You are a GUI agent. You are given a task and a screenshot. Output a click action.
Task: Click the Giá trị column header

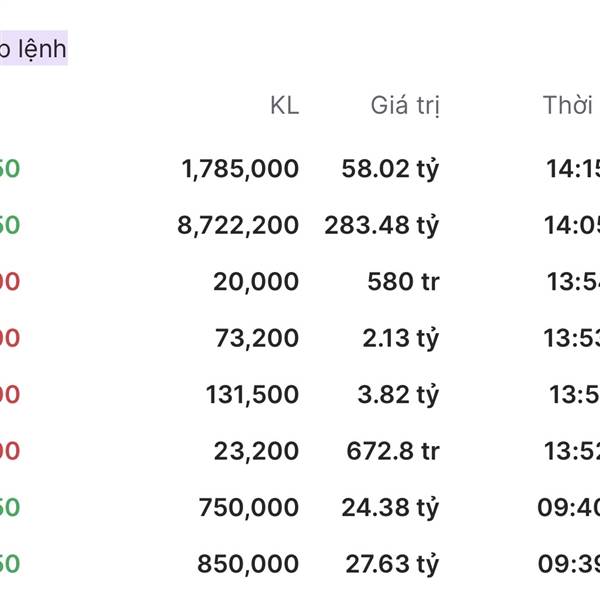point(405,106)
